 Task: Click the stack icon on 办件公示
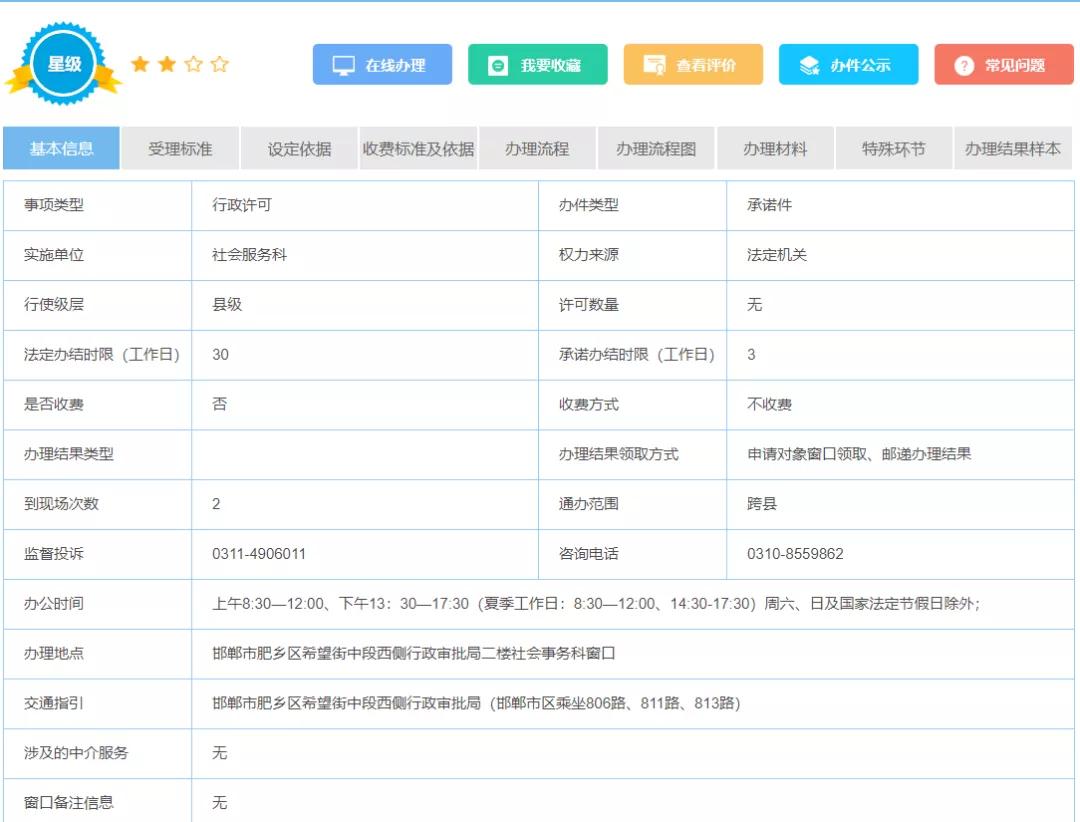809,66
